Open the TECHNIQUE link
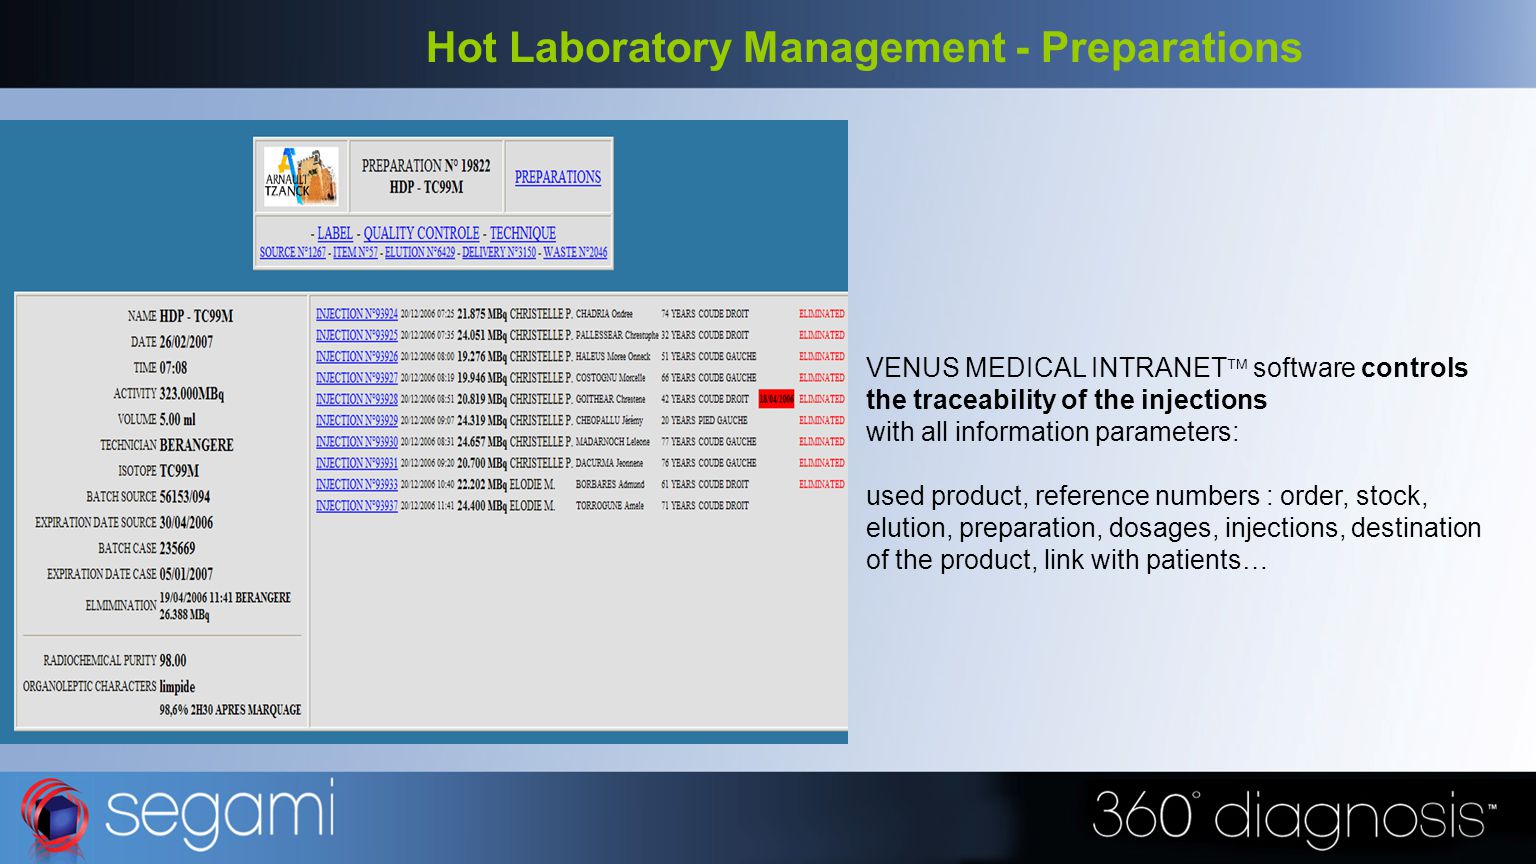Viewport: 1536px width, 864px height. (x=523, y=233)
